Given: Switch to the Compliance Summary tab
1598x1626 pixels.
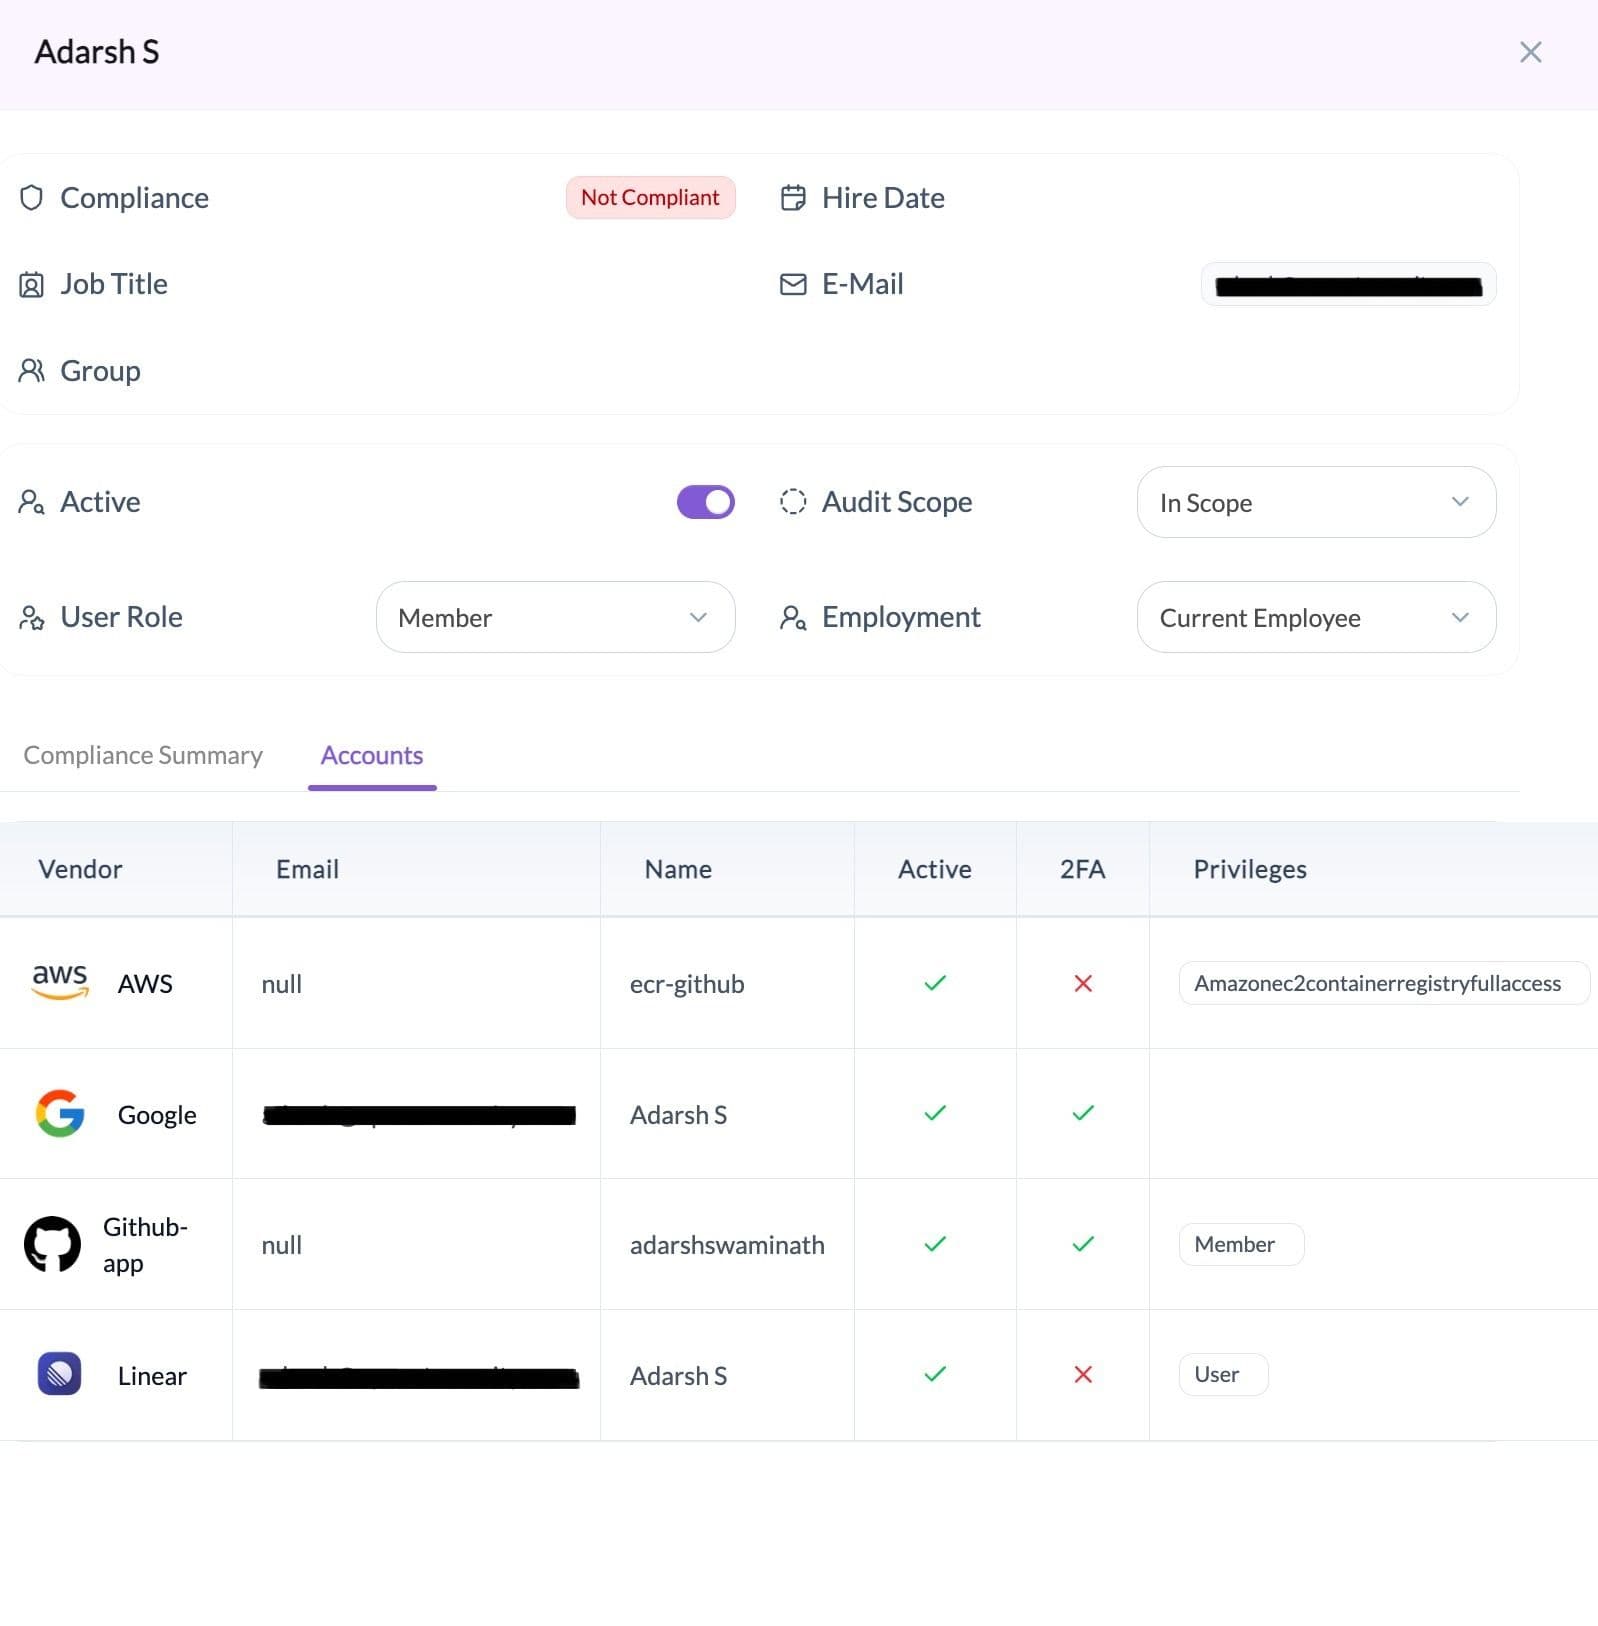Looking at the screenshot, I should tap(143, 755).
